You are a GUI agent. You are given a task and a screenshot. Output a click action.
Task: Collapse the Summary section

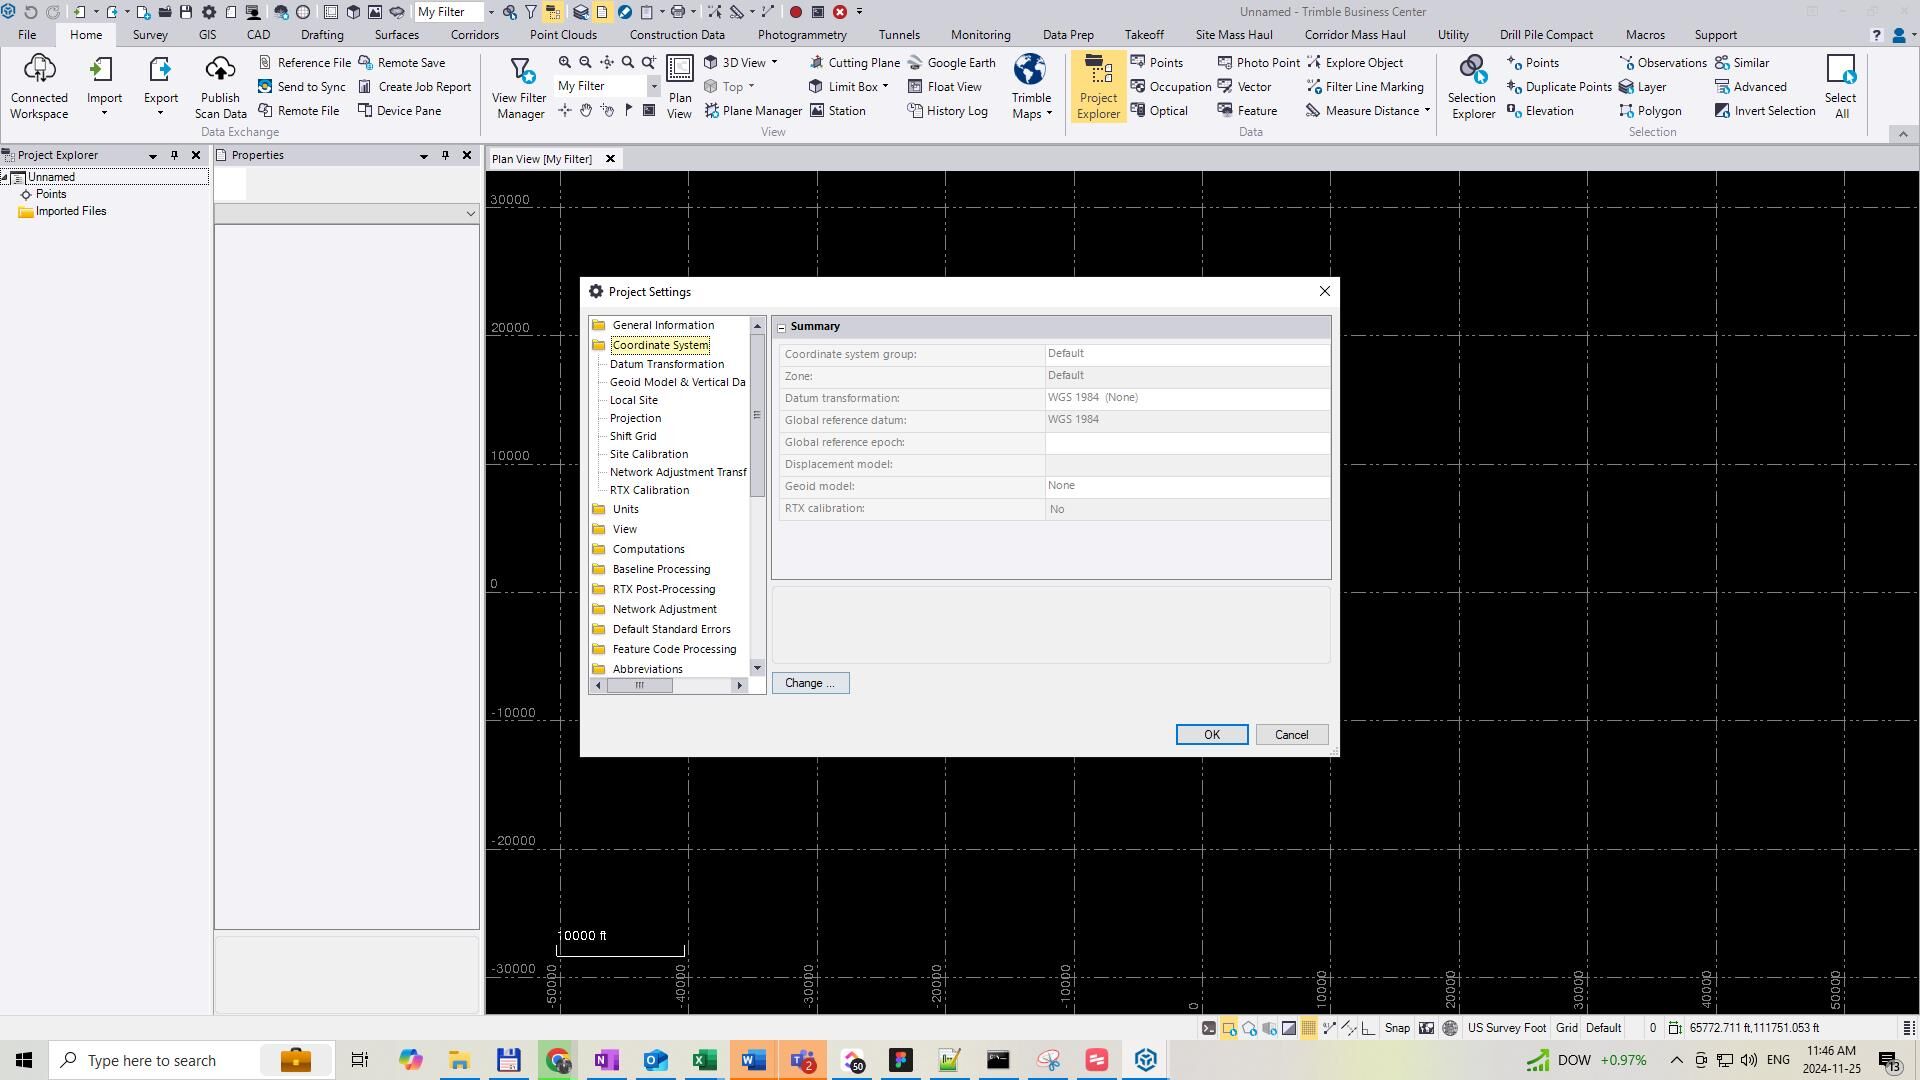click(x=782, y=327)
